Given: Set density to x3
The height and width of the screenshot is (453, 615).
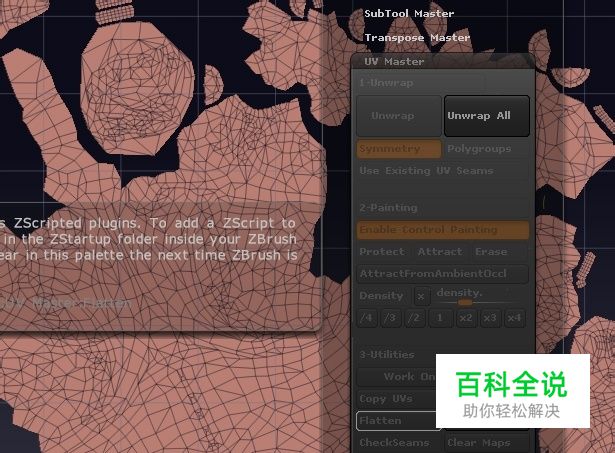Looking at the screenshot, I should pyautogui.click(x=490, y=318).
